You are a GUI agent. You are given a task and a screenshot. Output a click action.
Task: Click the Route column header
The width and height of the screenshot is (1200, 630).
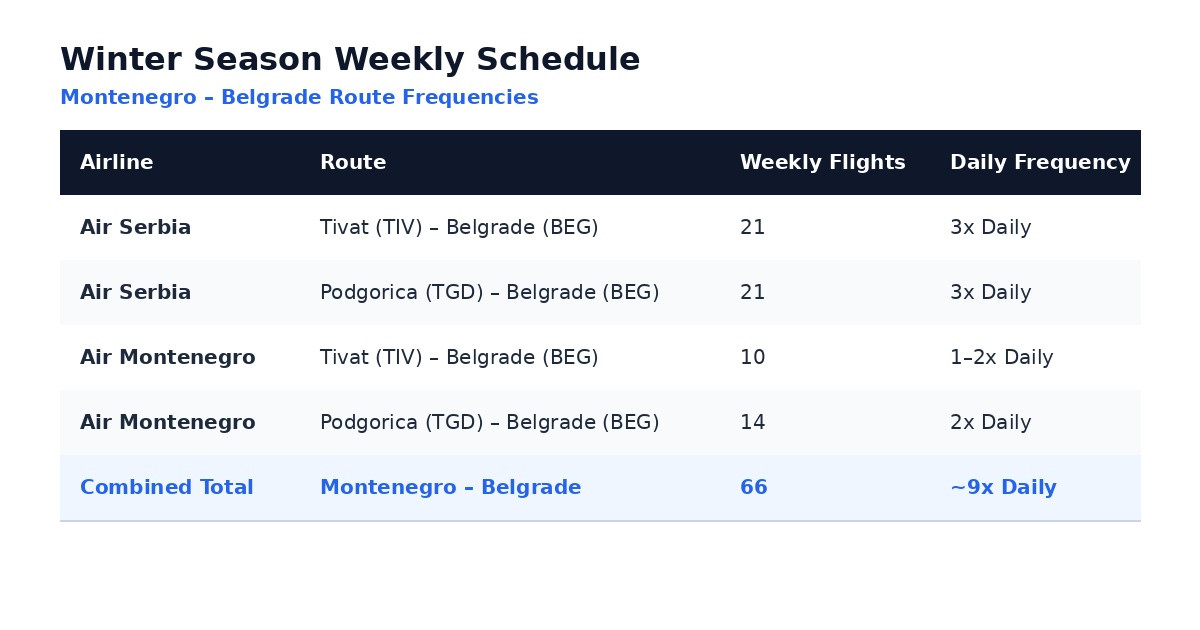coord(353,163)
